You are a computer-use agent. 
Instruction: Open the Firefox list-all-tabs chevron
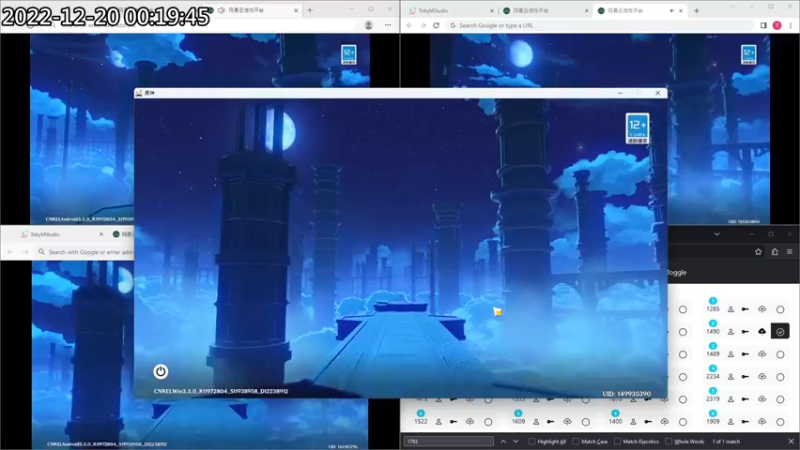[717, 234]
